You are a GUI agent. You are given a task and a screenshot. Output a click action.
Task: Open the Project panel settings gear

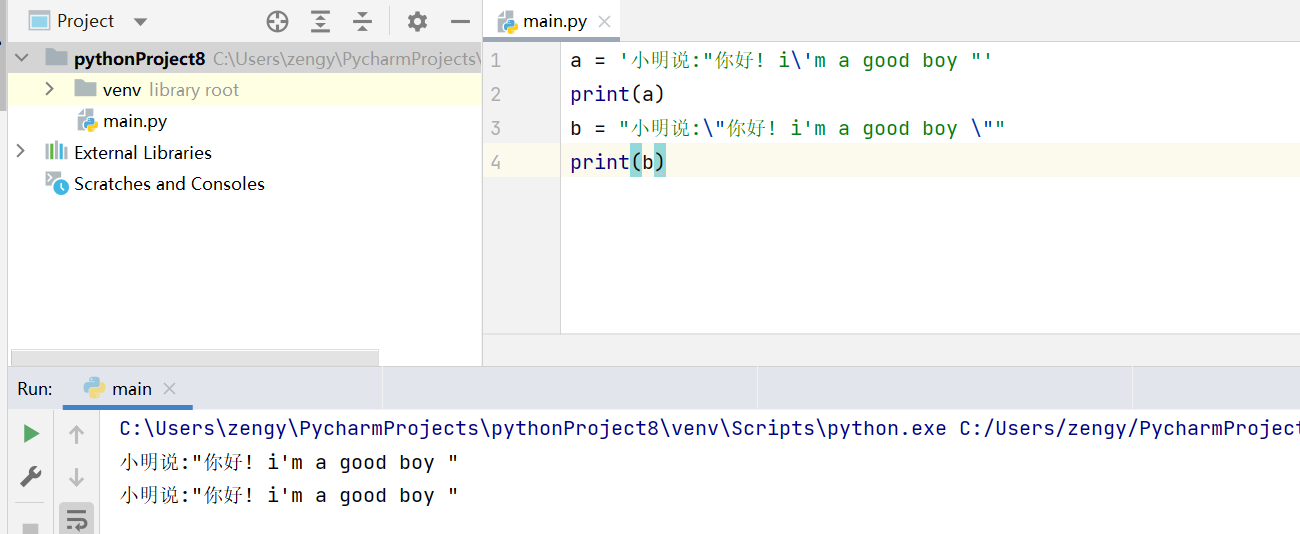tap(417, 21)
